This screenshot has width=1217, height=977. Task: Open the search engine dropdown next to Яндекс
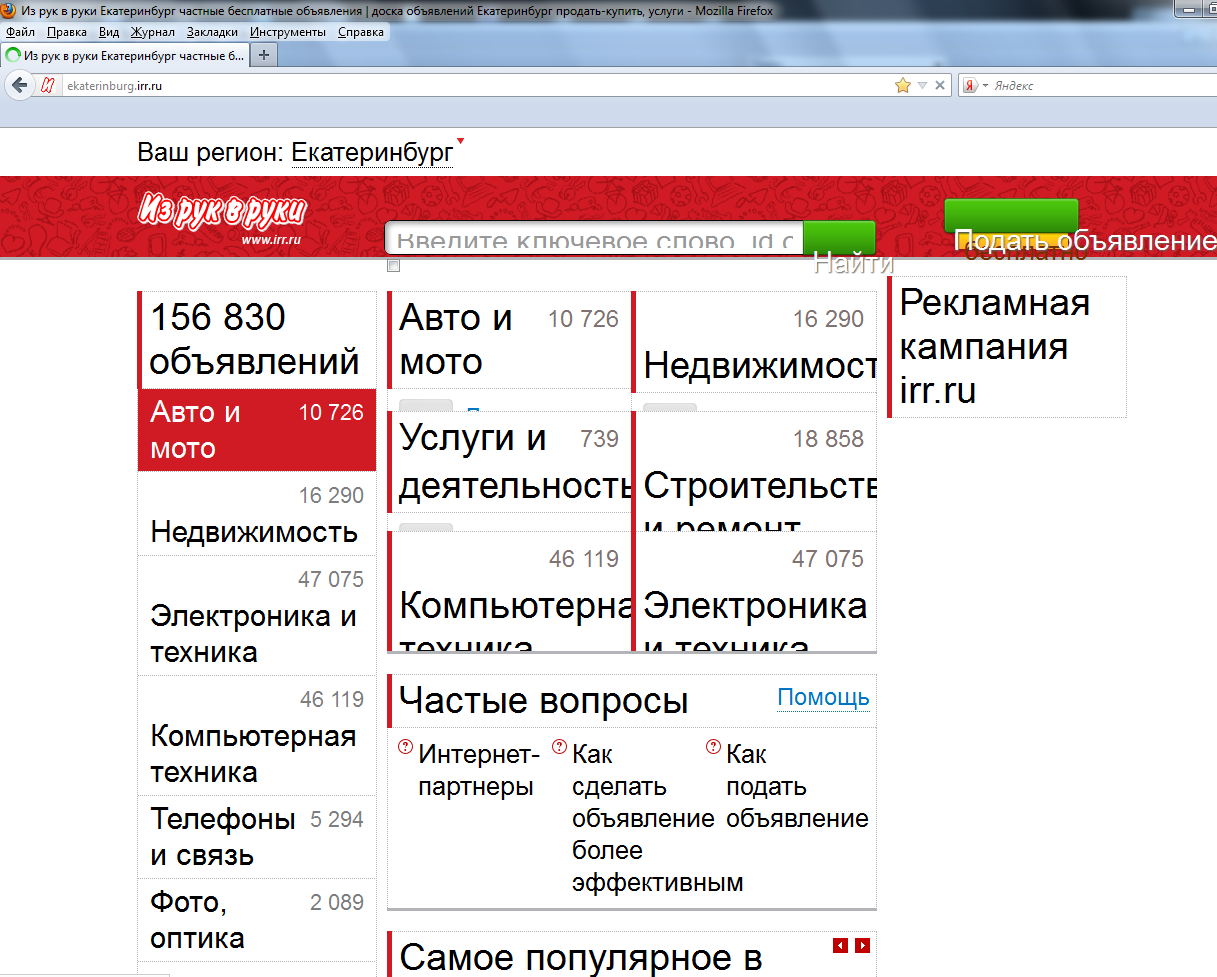985,85
